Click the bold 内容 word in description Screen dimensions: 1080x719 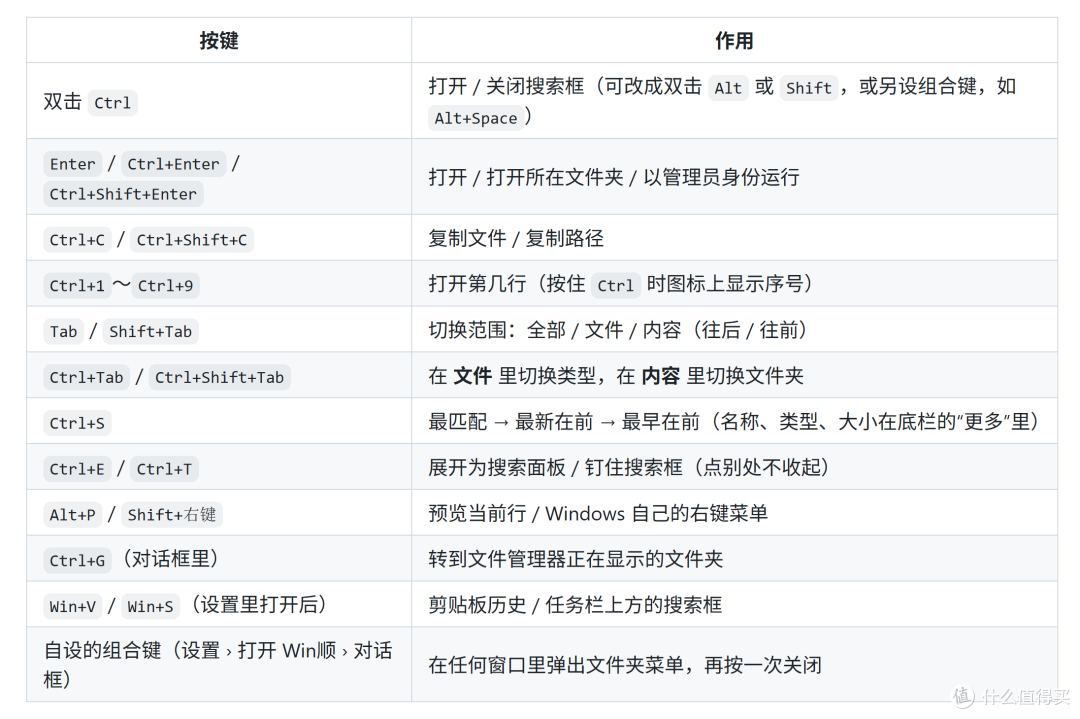pyautogui.click(x=661, y=376)
